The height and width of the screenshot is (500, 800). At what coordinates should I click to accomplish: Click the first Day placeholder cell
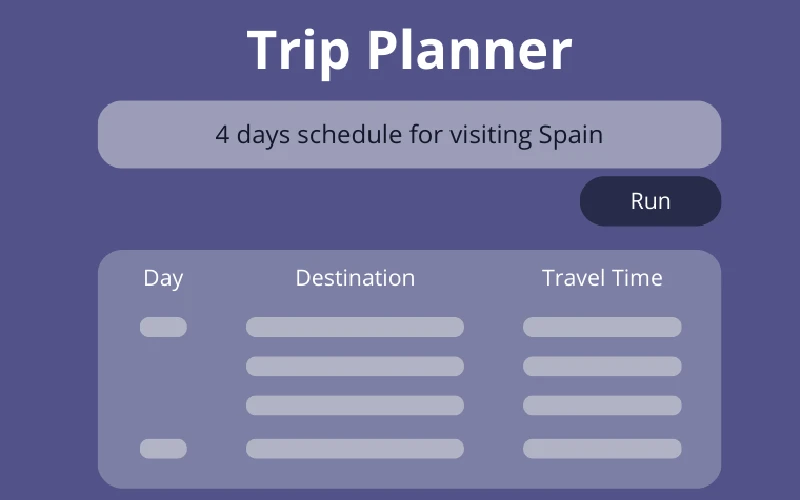pos(163,327)
